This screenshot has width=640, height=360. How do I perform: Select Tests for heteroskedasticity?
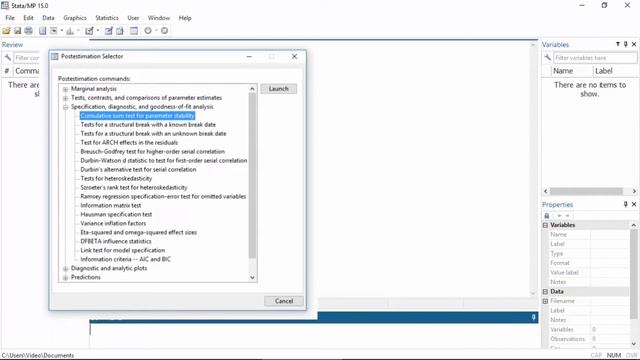(x=116, y=179)
